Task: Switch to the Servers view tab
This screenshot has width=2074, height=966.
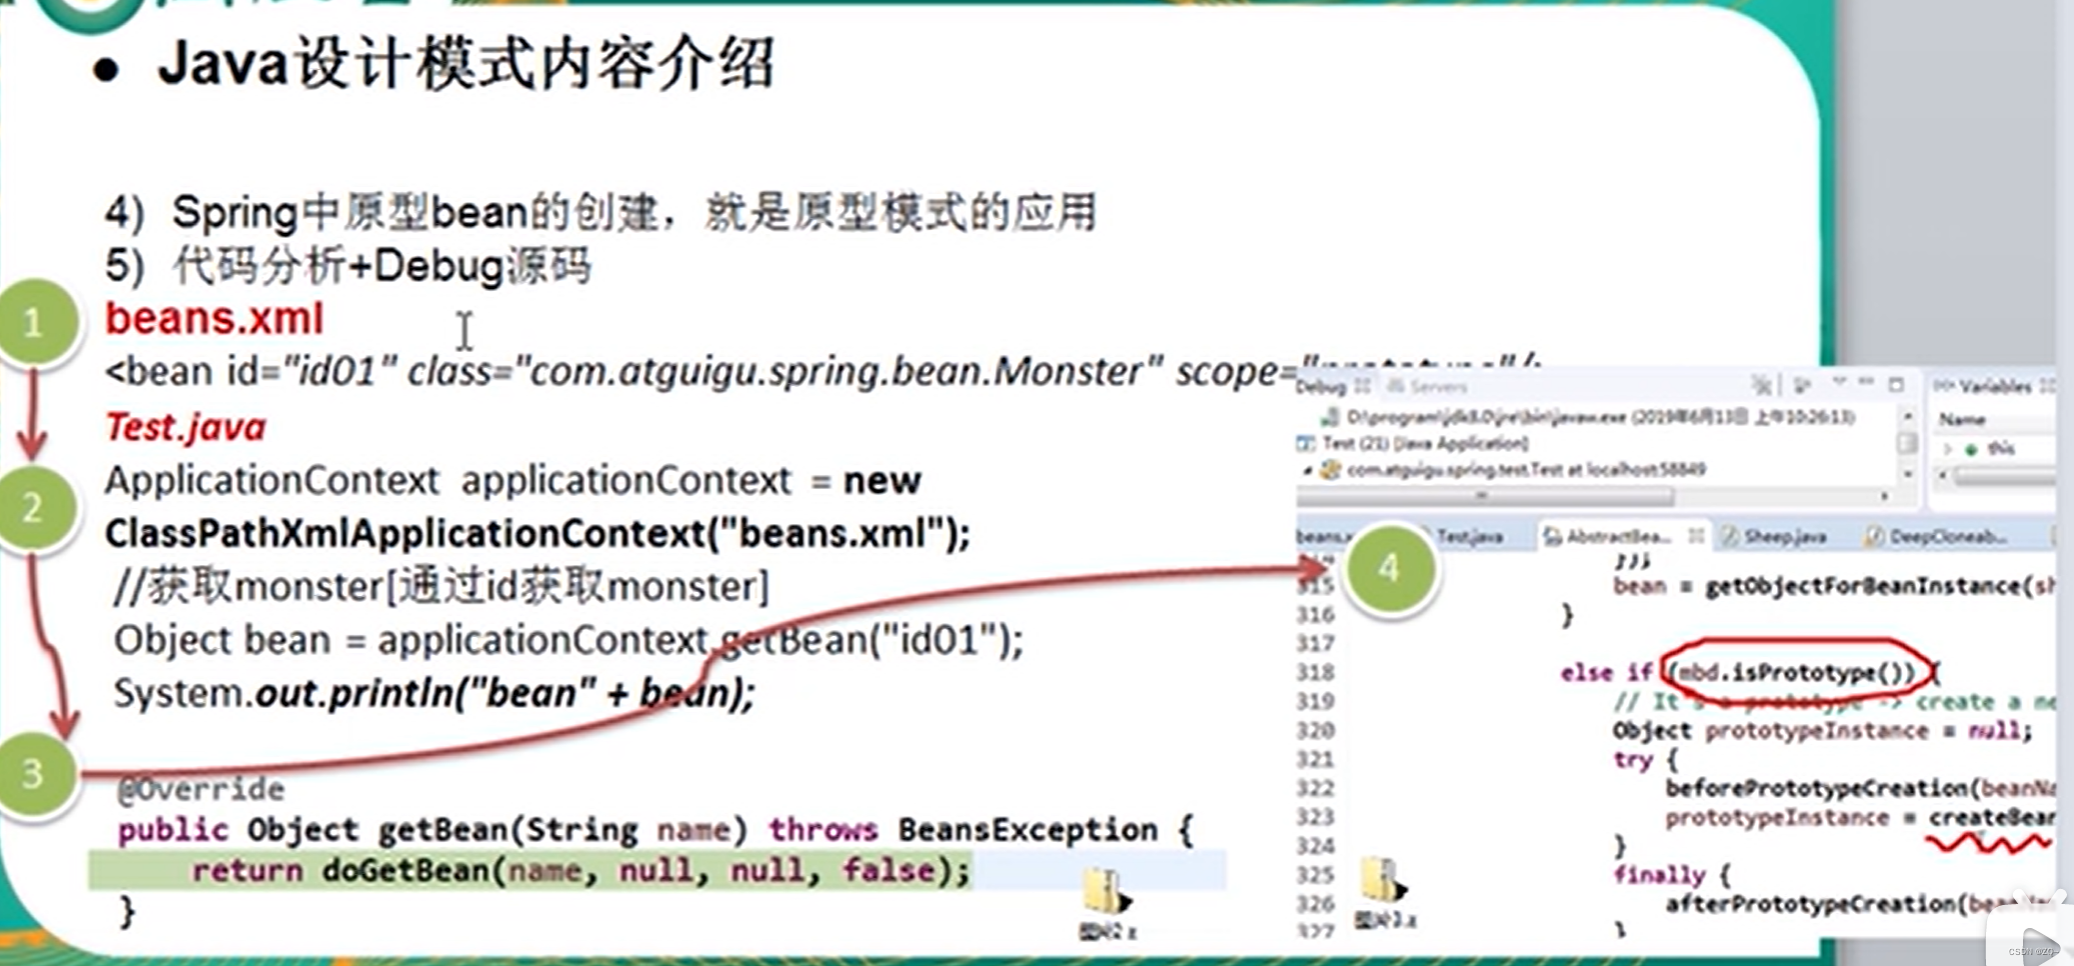Action: [x=1429, y=386]
